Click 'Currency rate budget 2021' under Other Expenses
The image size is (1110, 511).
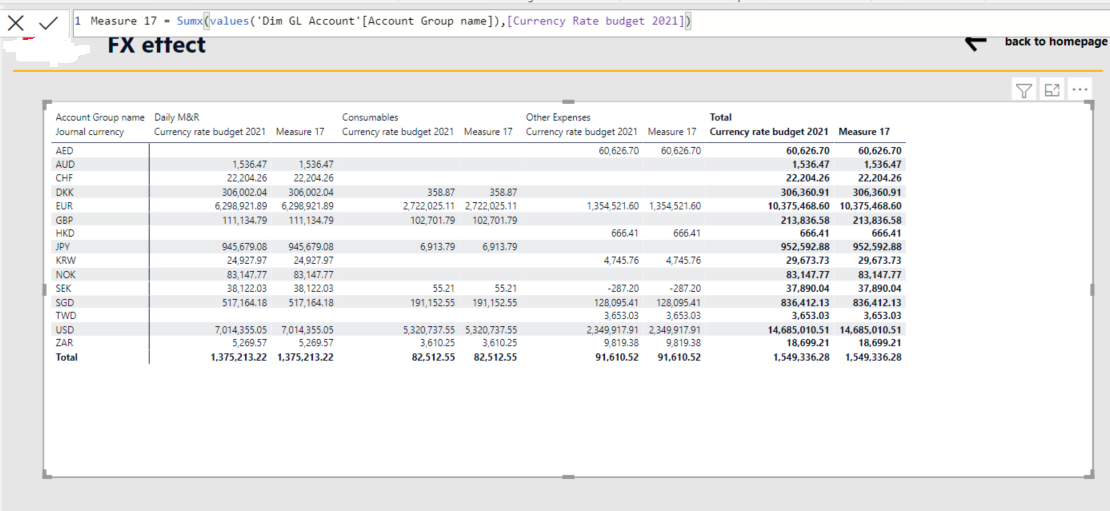(x=581, y=132)
